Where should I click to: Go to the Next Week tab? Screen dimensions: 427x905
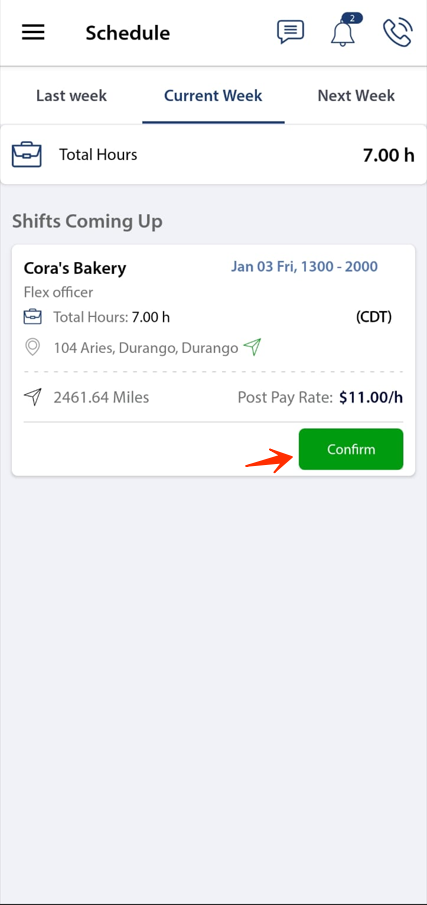pos(356,96)
